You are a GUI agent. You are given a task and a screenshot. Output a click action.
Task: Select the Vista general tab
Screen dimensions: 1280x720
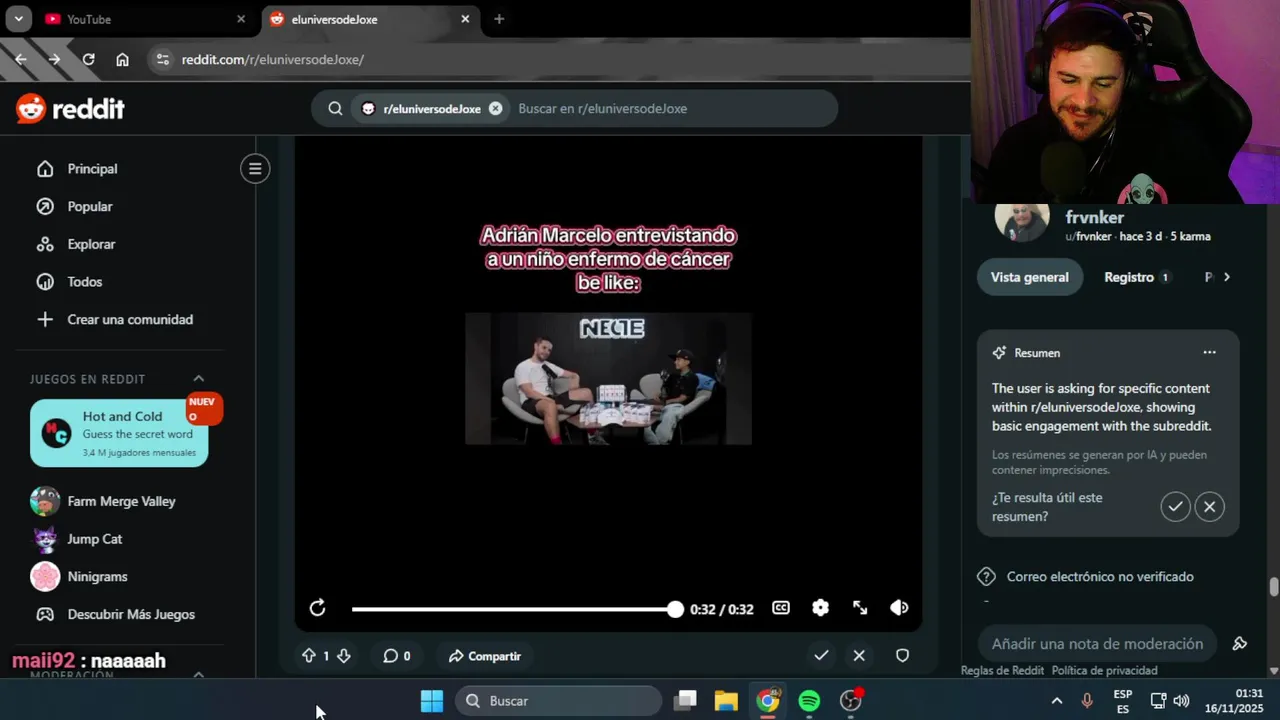1029,277
